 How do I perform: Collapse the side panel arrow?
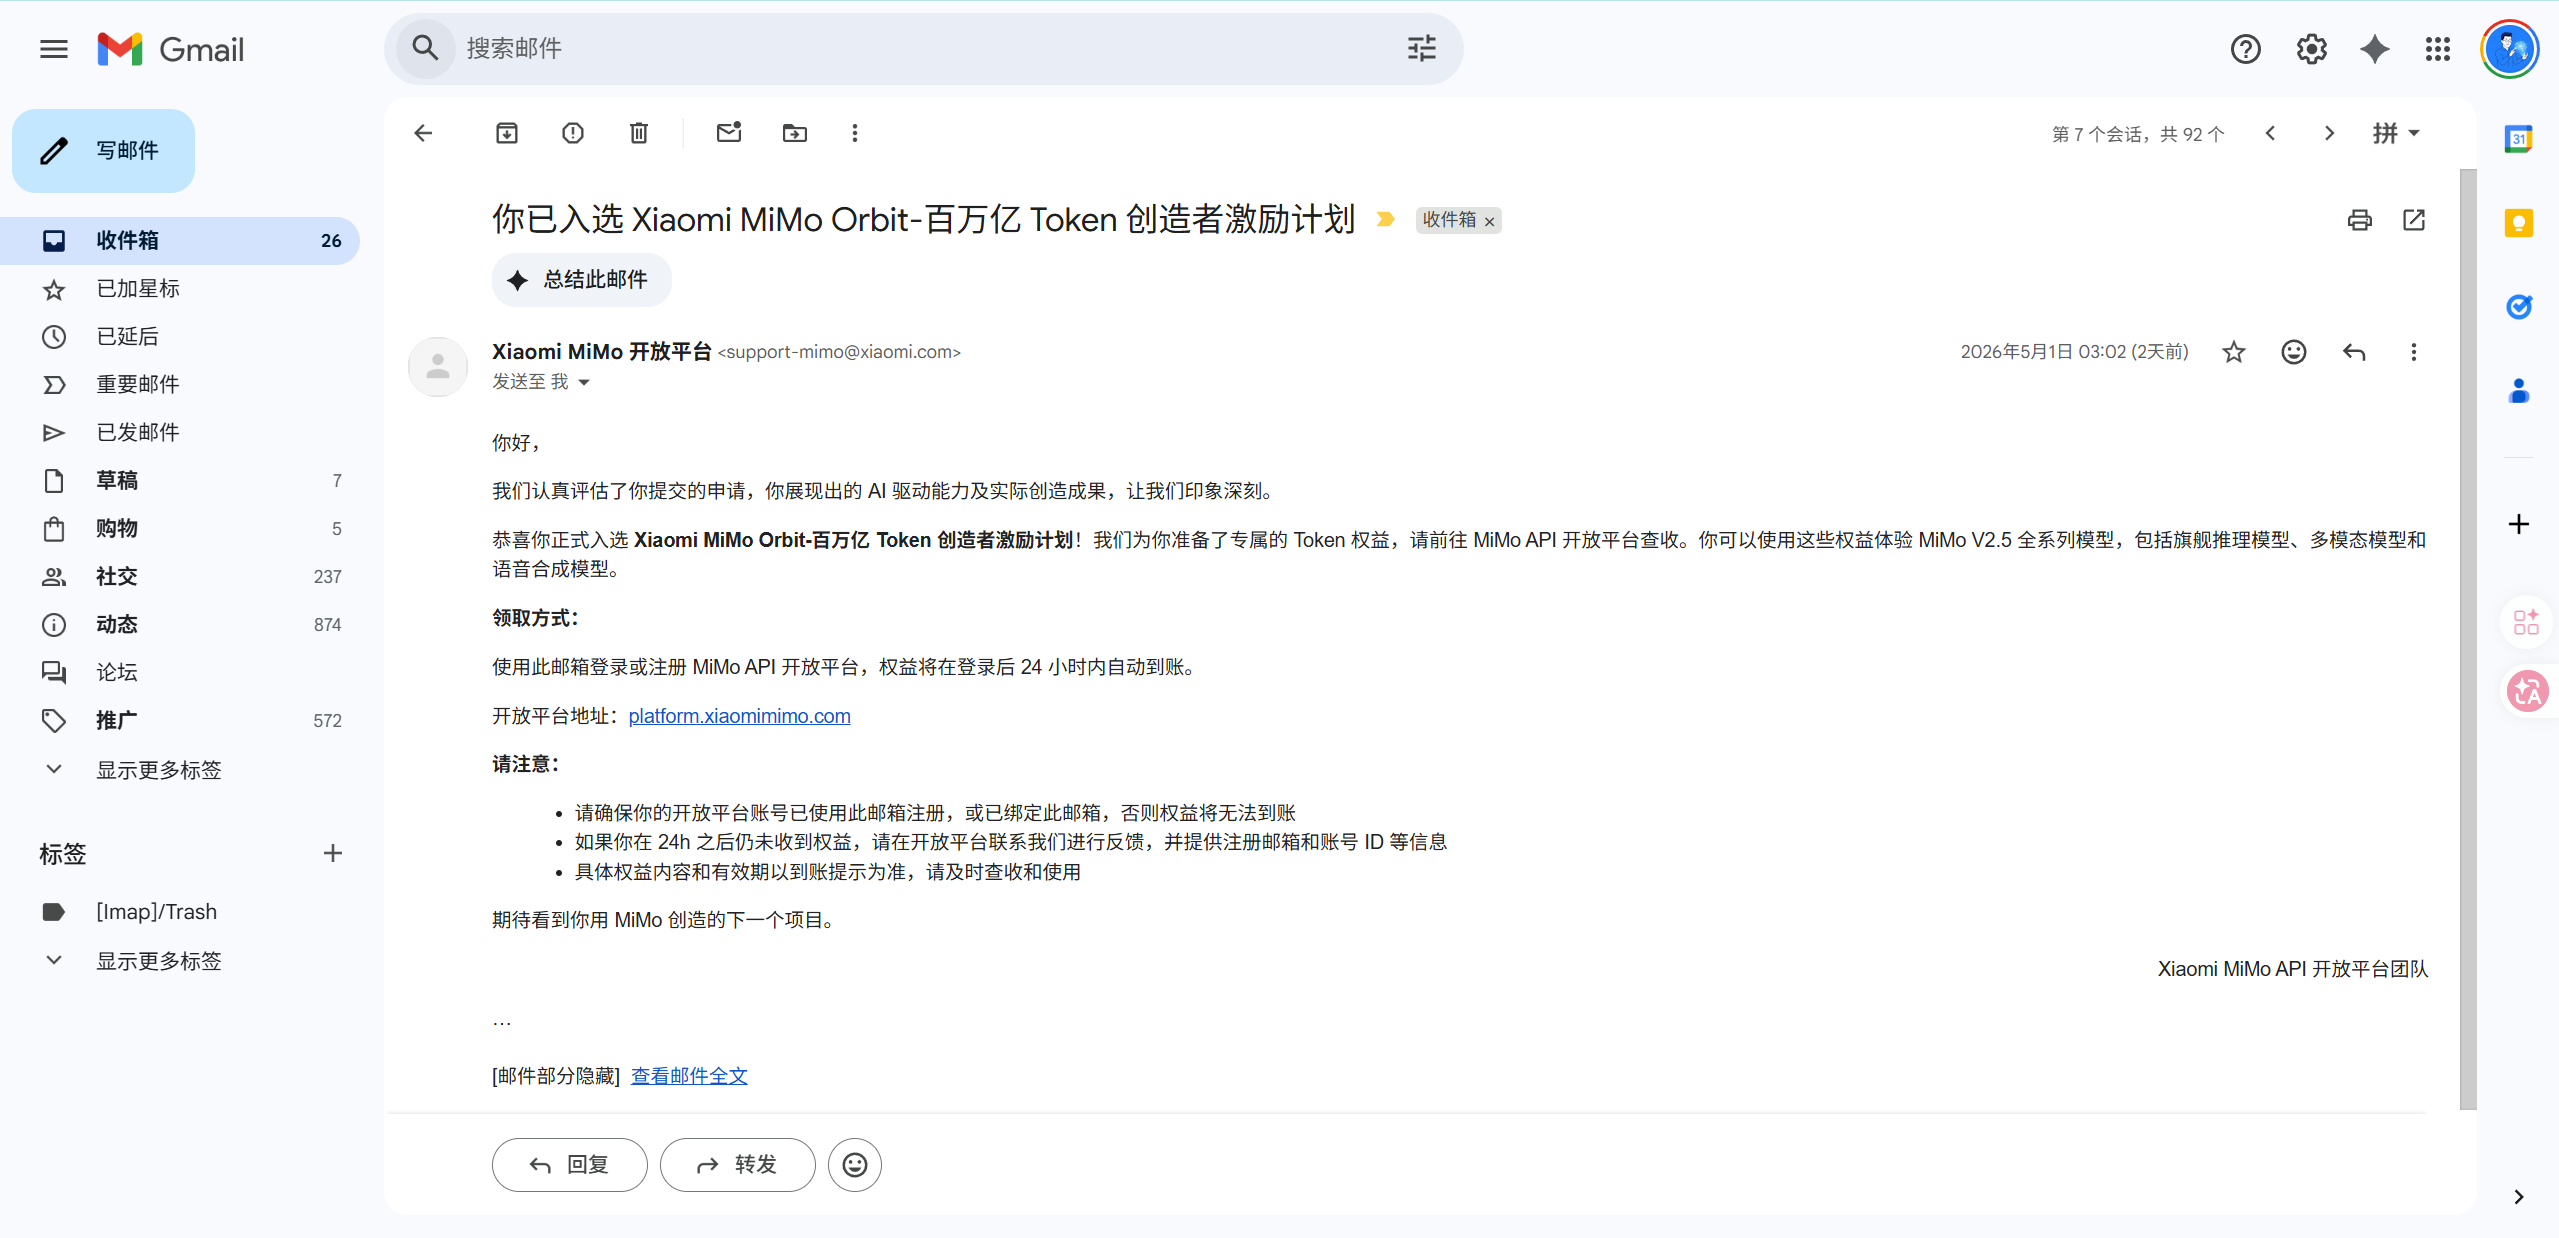(2518, 1197)
